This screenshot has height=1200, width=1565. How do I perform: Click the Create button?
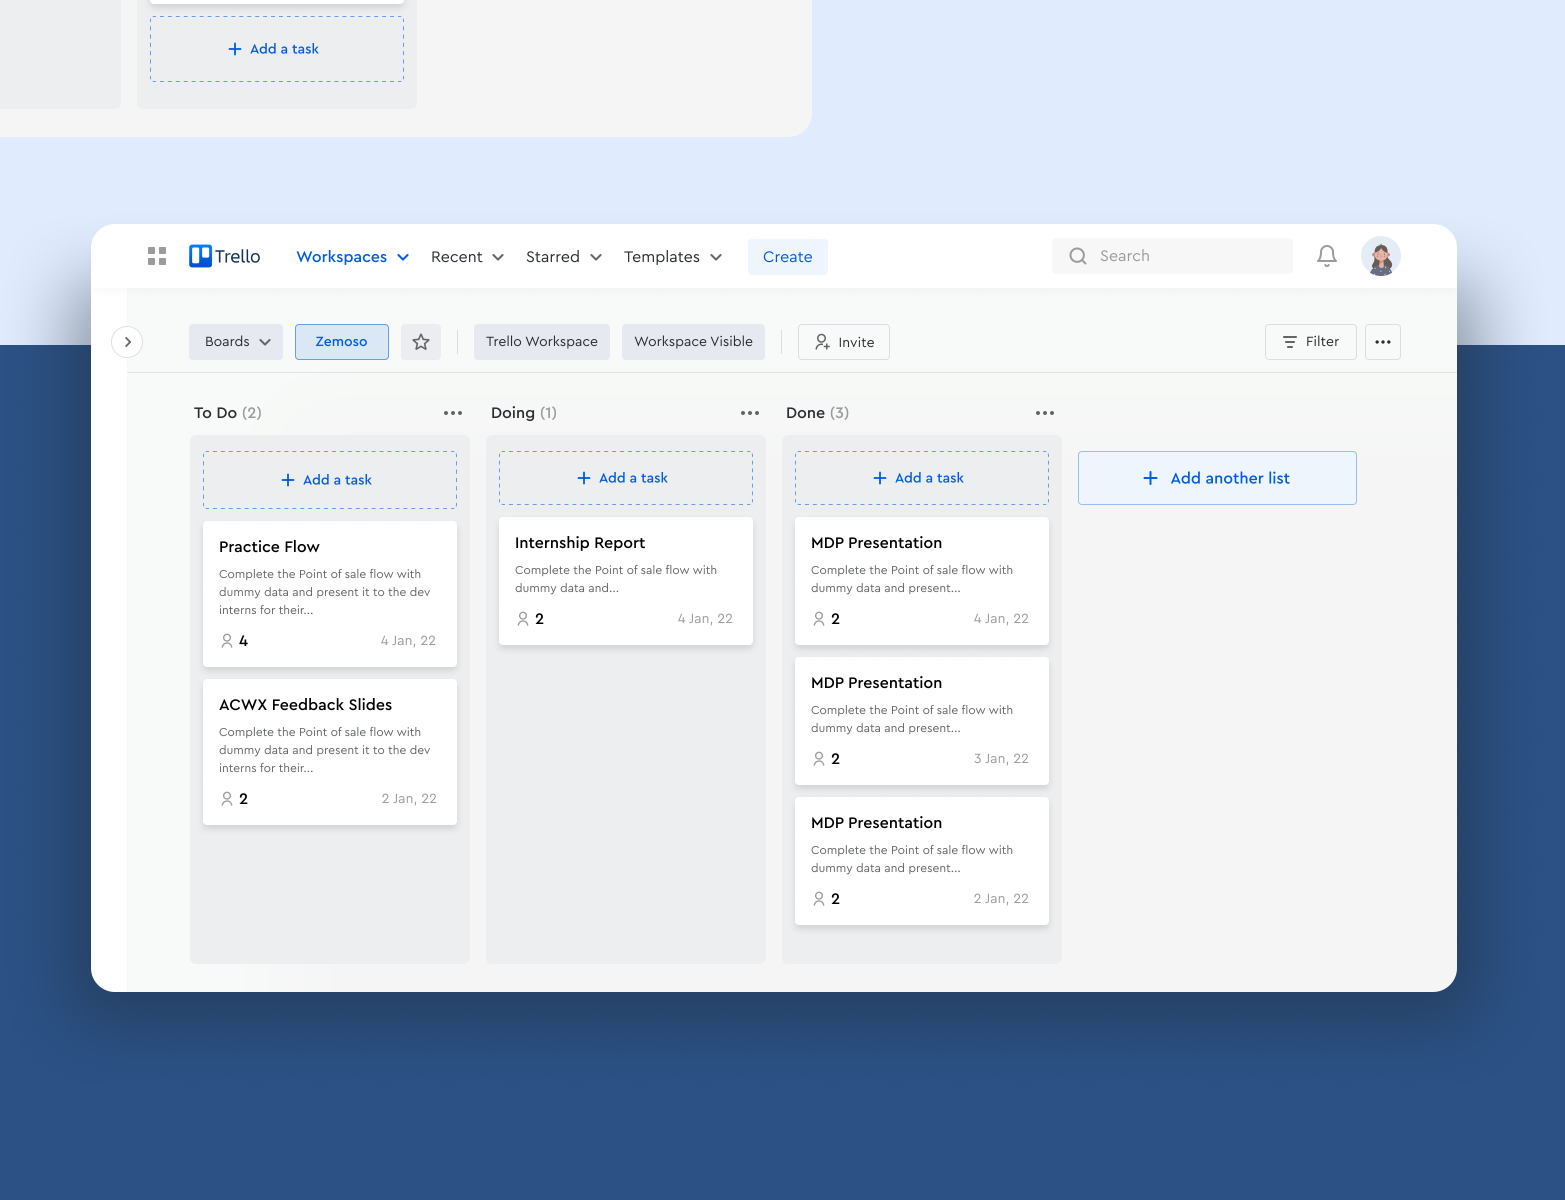(x=787, y=256)
